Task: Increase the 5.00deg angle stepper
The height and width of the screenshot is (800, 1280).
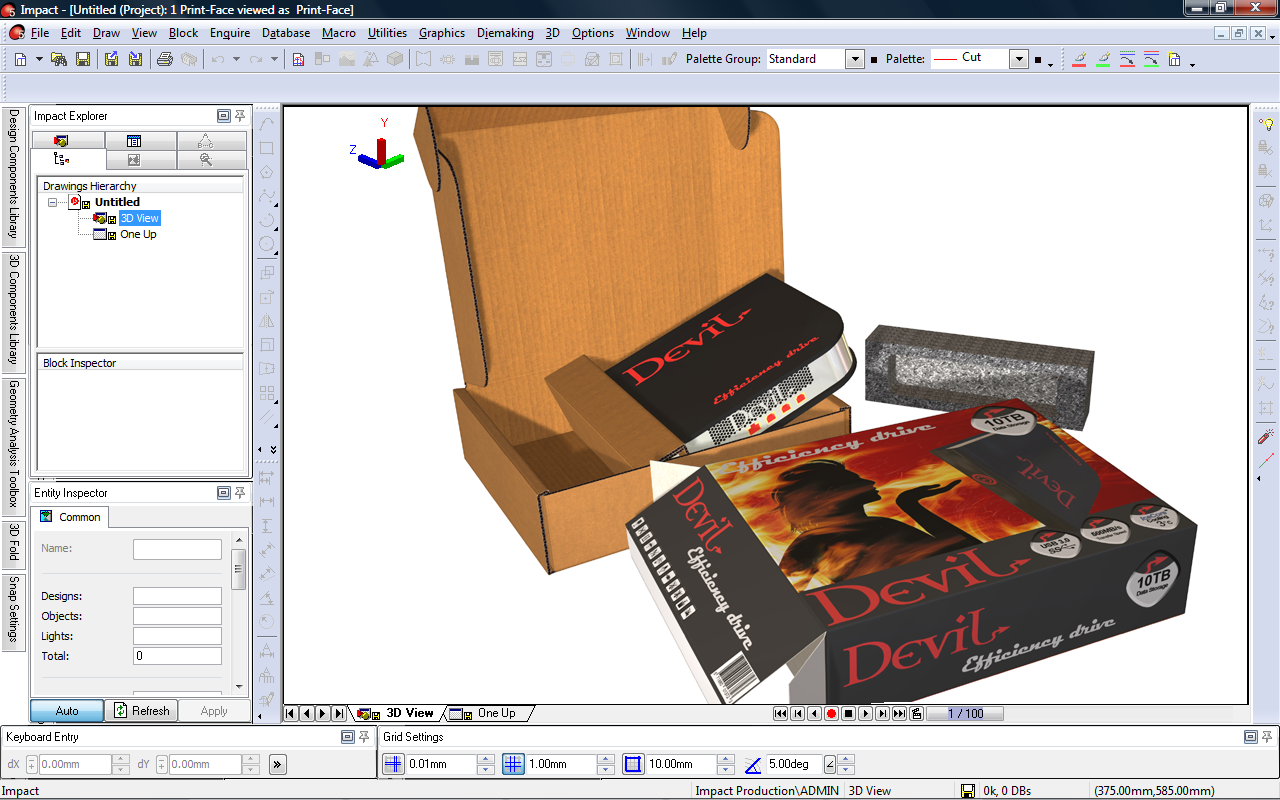Action: 846,759
